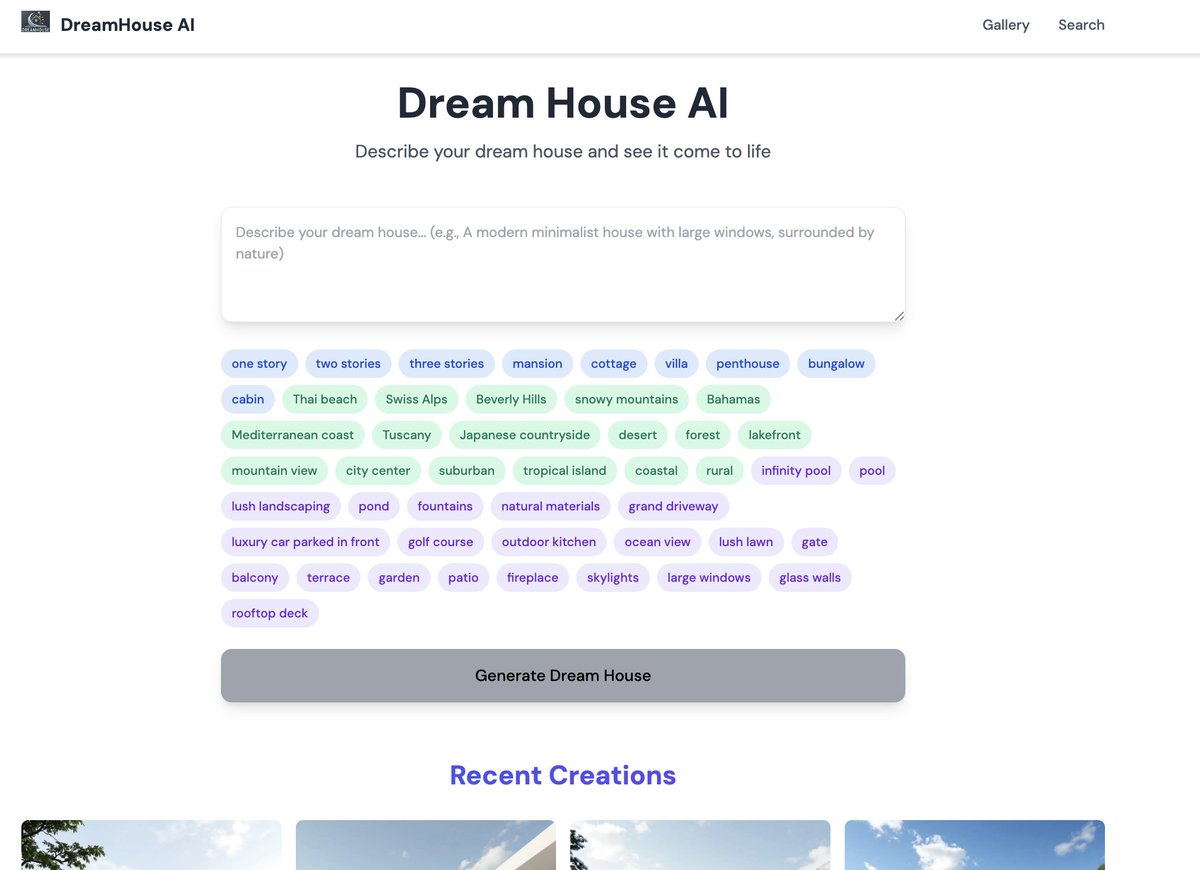1200x870 pixels.
Task: Add the 'Thai beach' location tag
Action: tap(325, 399)
